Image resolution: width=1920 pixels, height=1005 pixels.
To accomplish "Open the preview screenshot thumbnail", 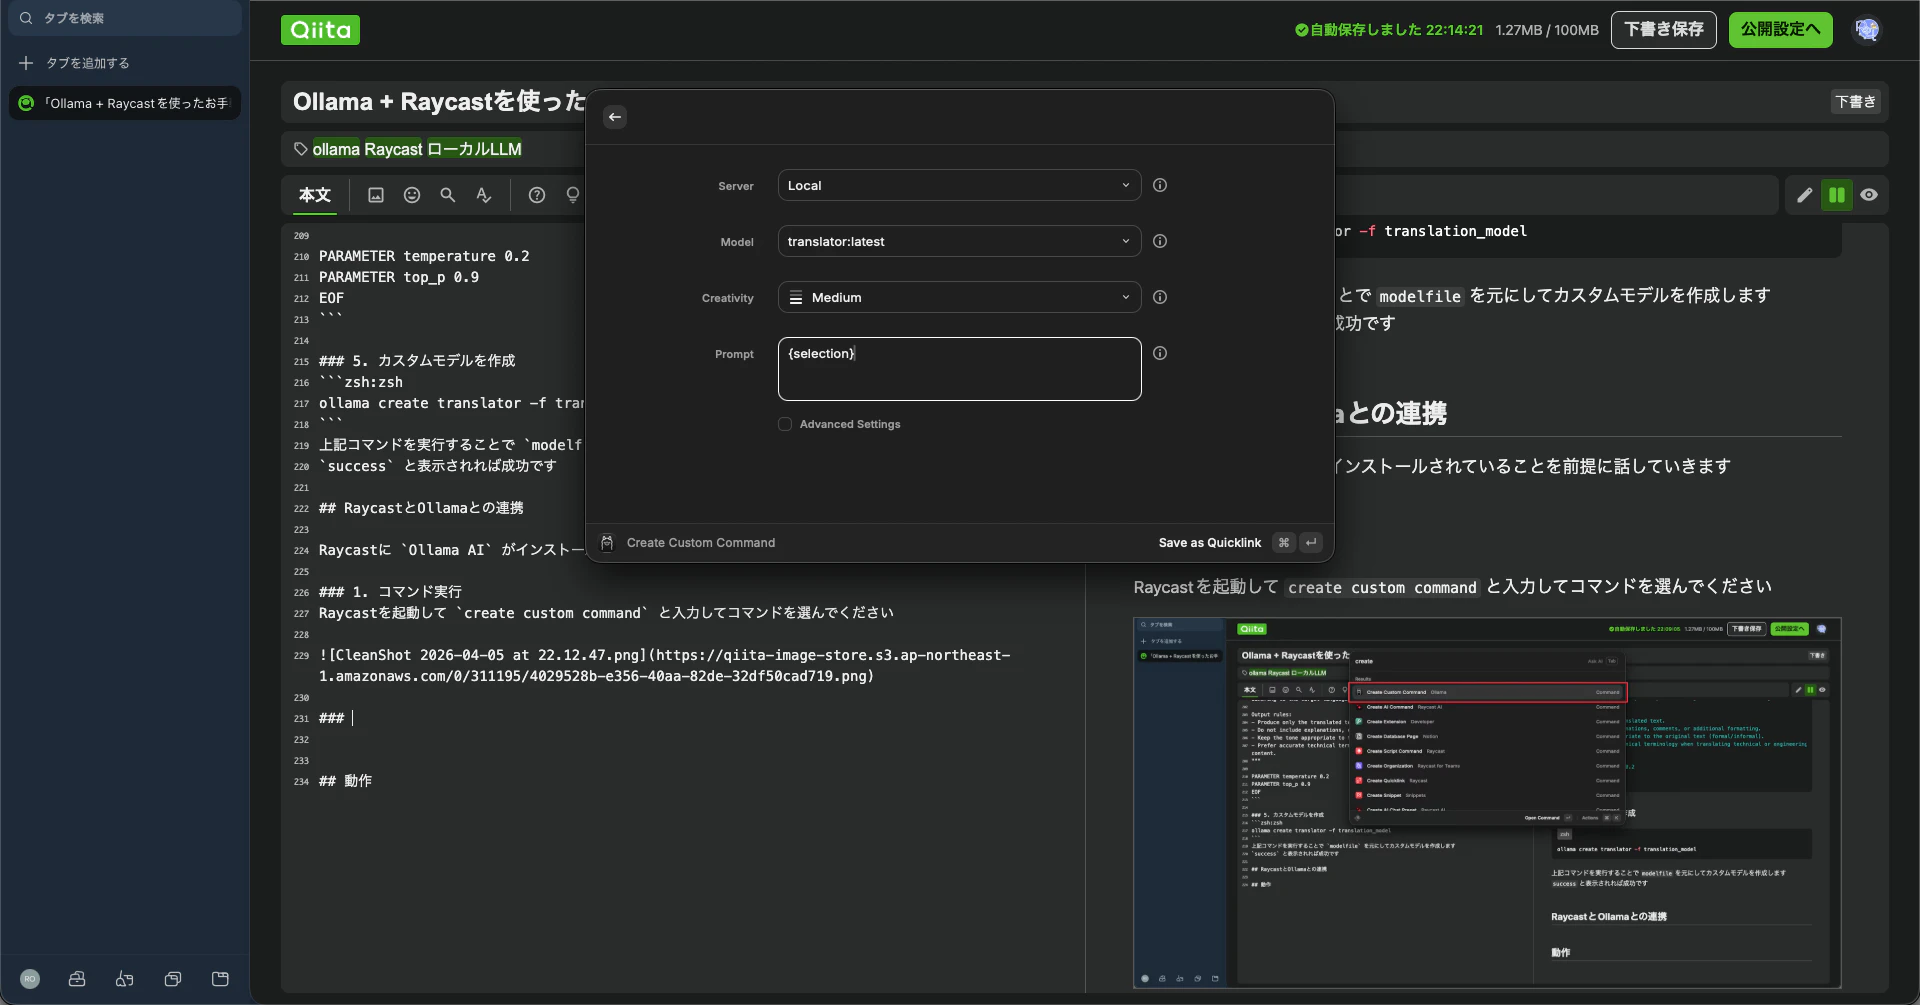I will [x=1487, y=803].
